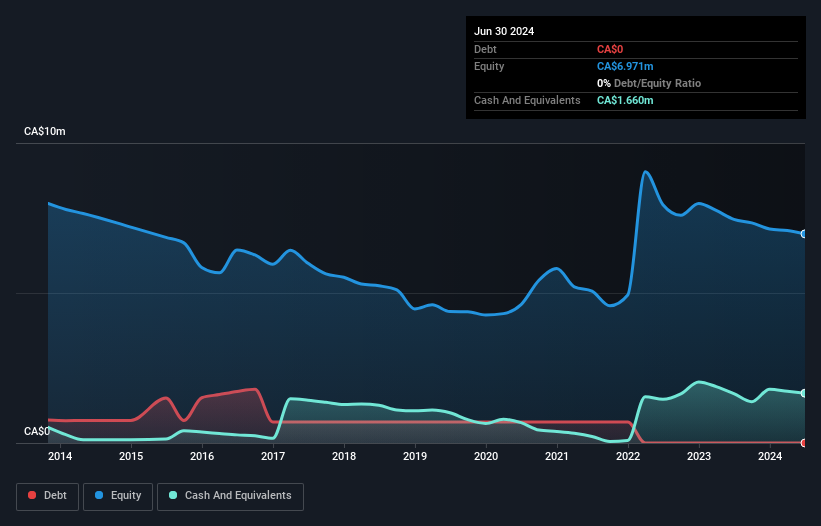
Task: Click the Equity value CA$6.971m in tooltip
Action: (x=625, y=66)
